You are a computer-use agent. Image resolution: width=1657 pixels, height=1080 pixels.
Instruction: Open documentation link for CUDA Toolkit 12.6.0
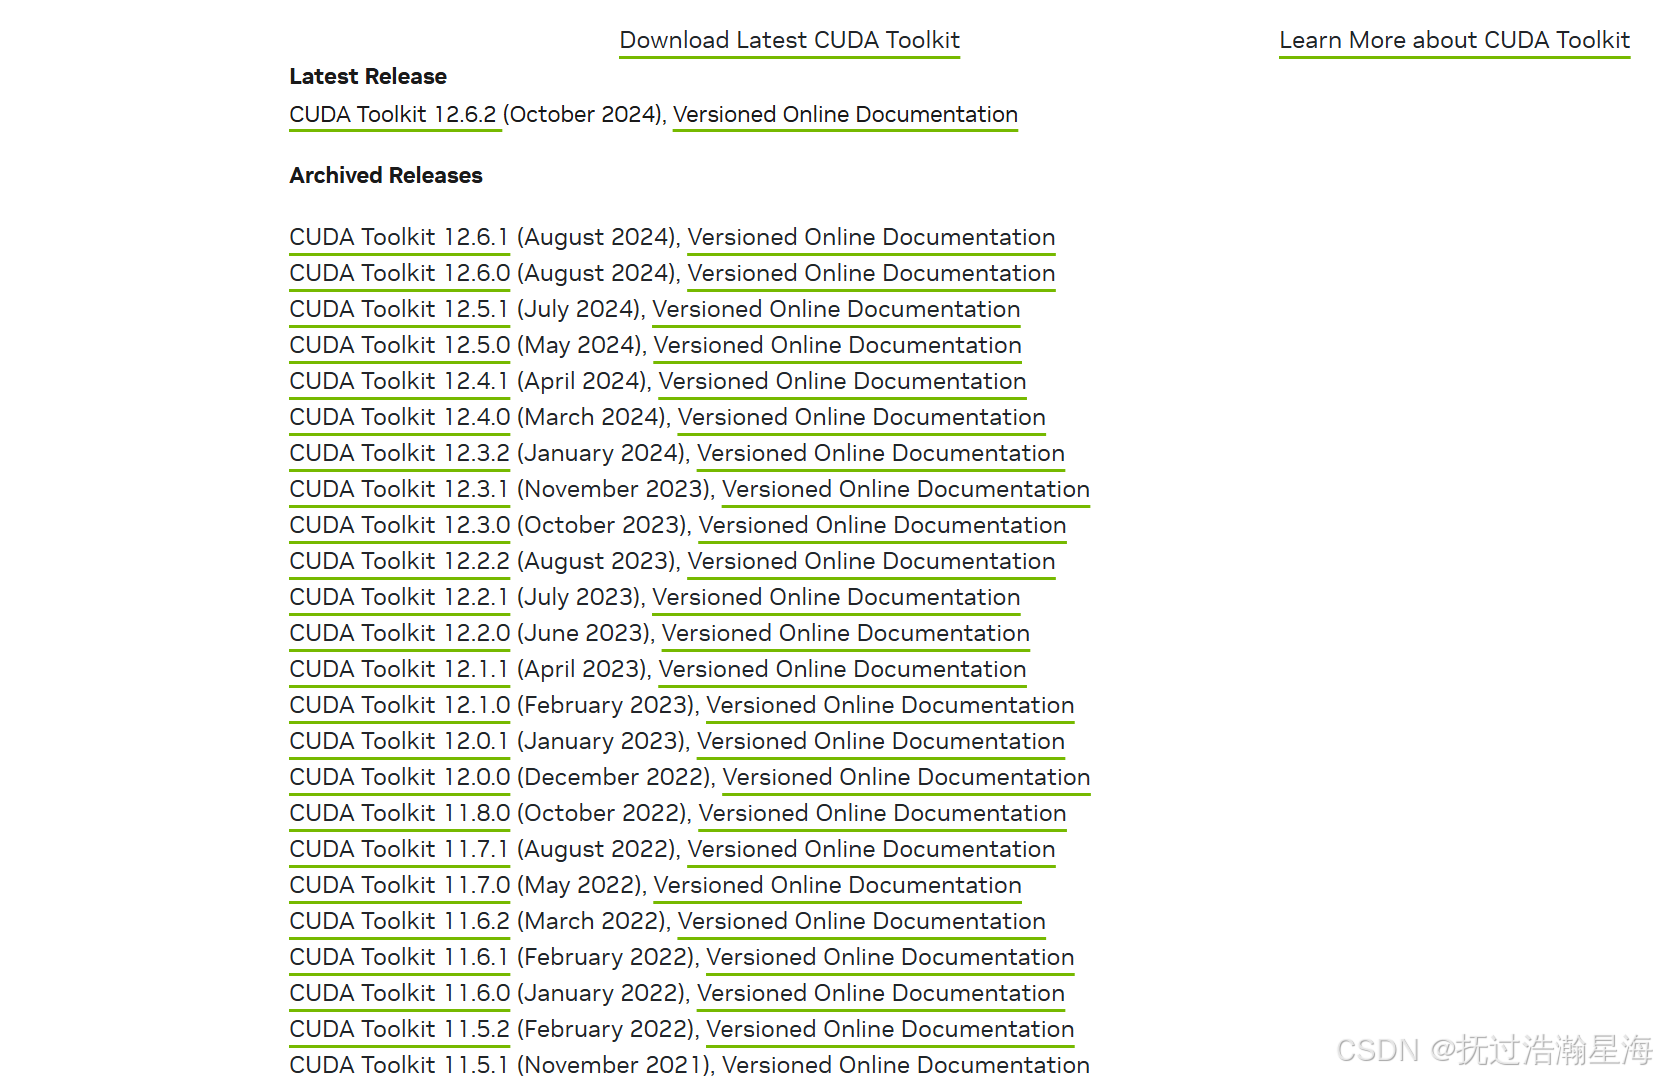coord(871,273)
